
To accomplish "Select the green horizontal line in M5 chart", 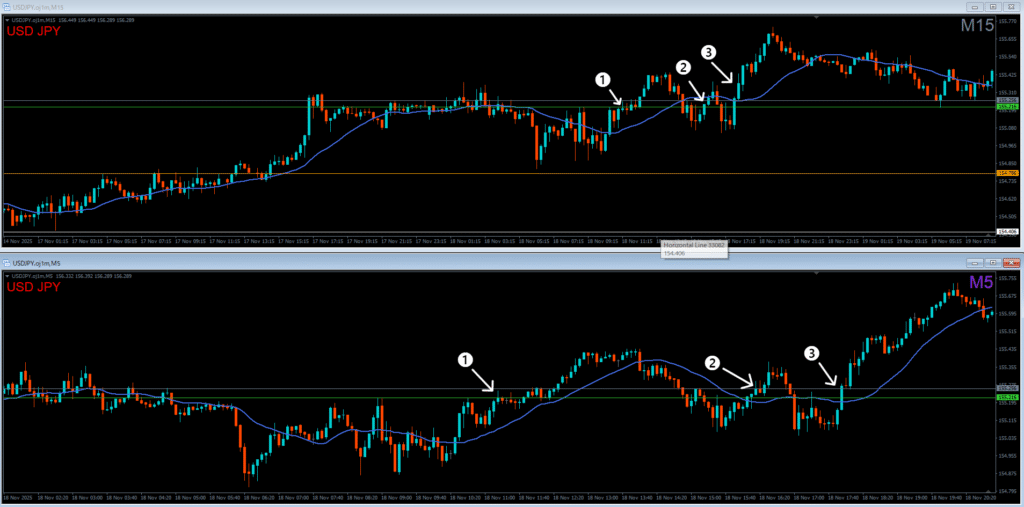I will pyautogui.click(x=499, y=397).
